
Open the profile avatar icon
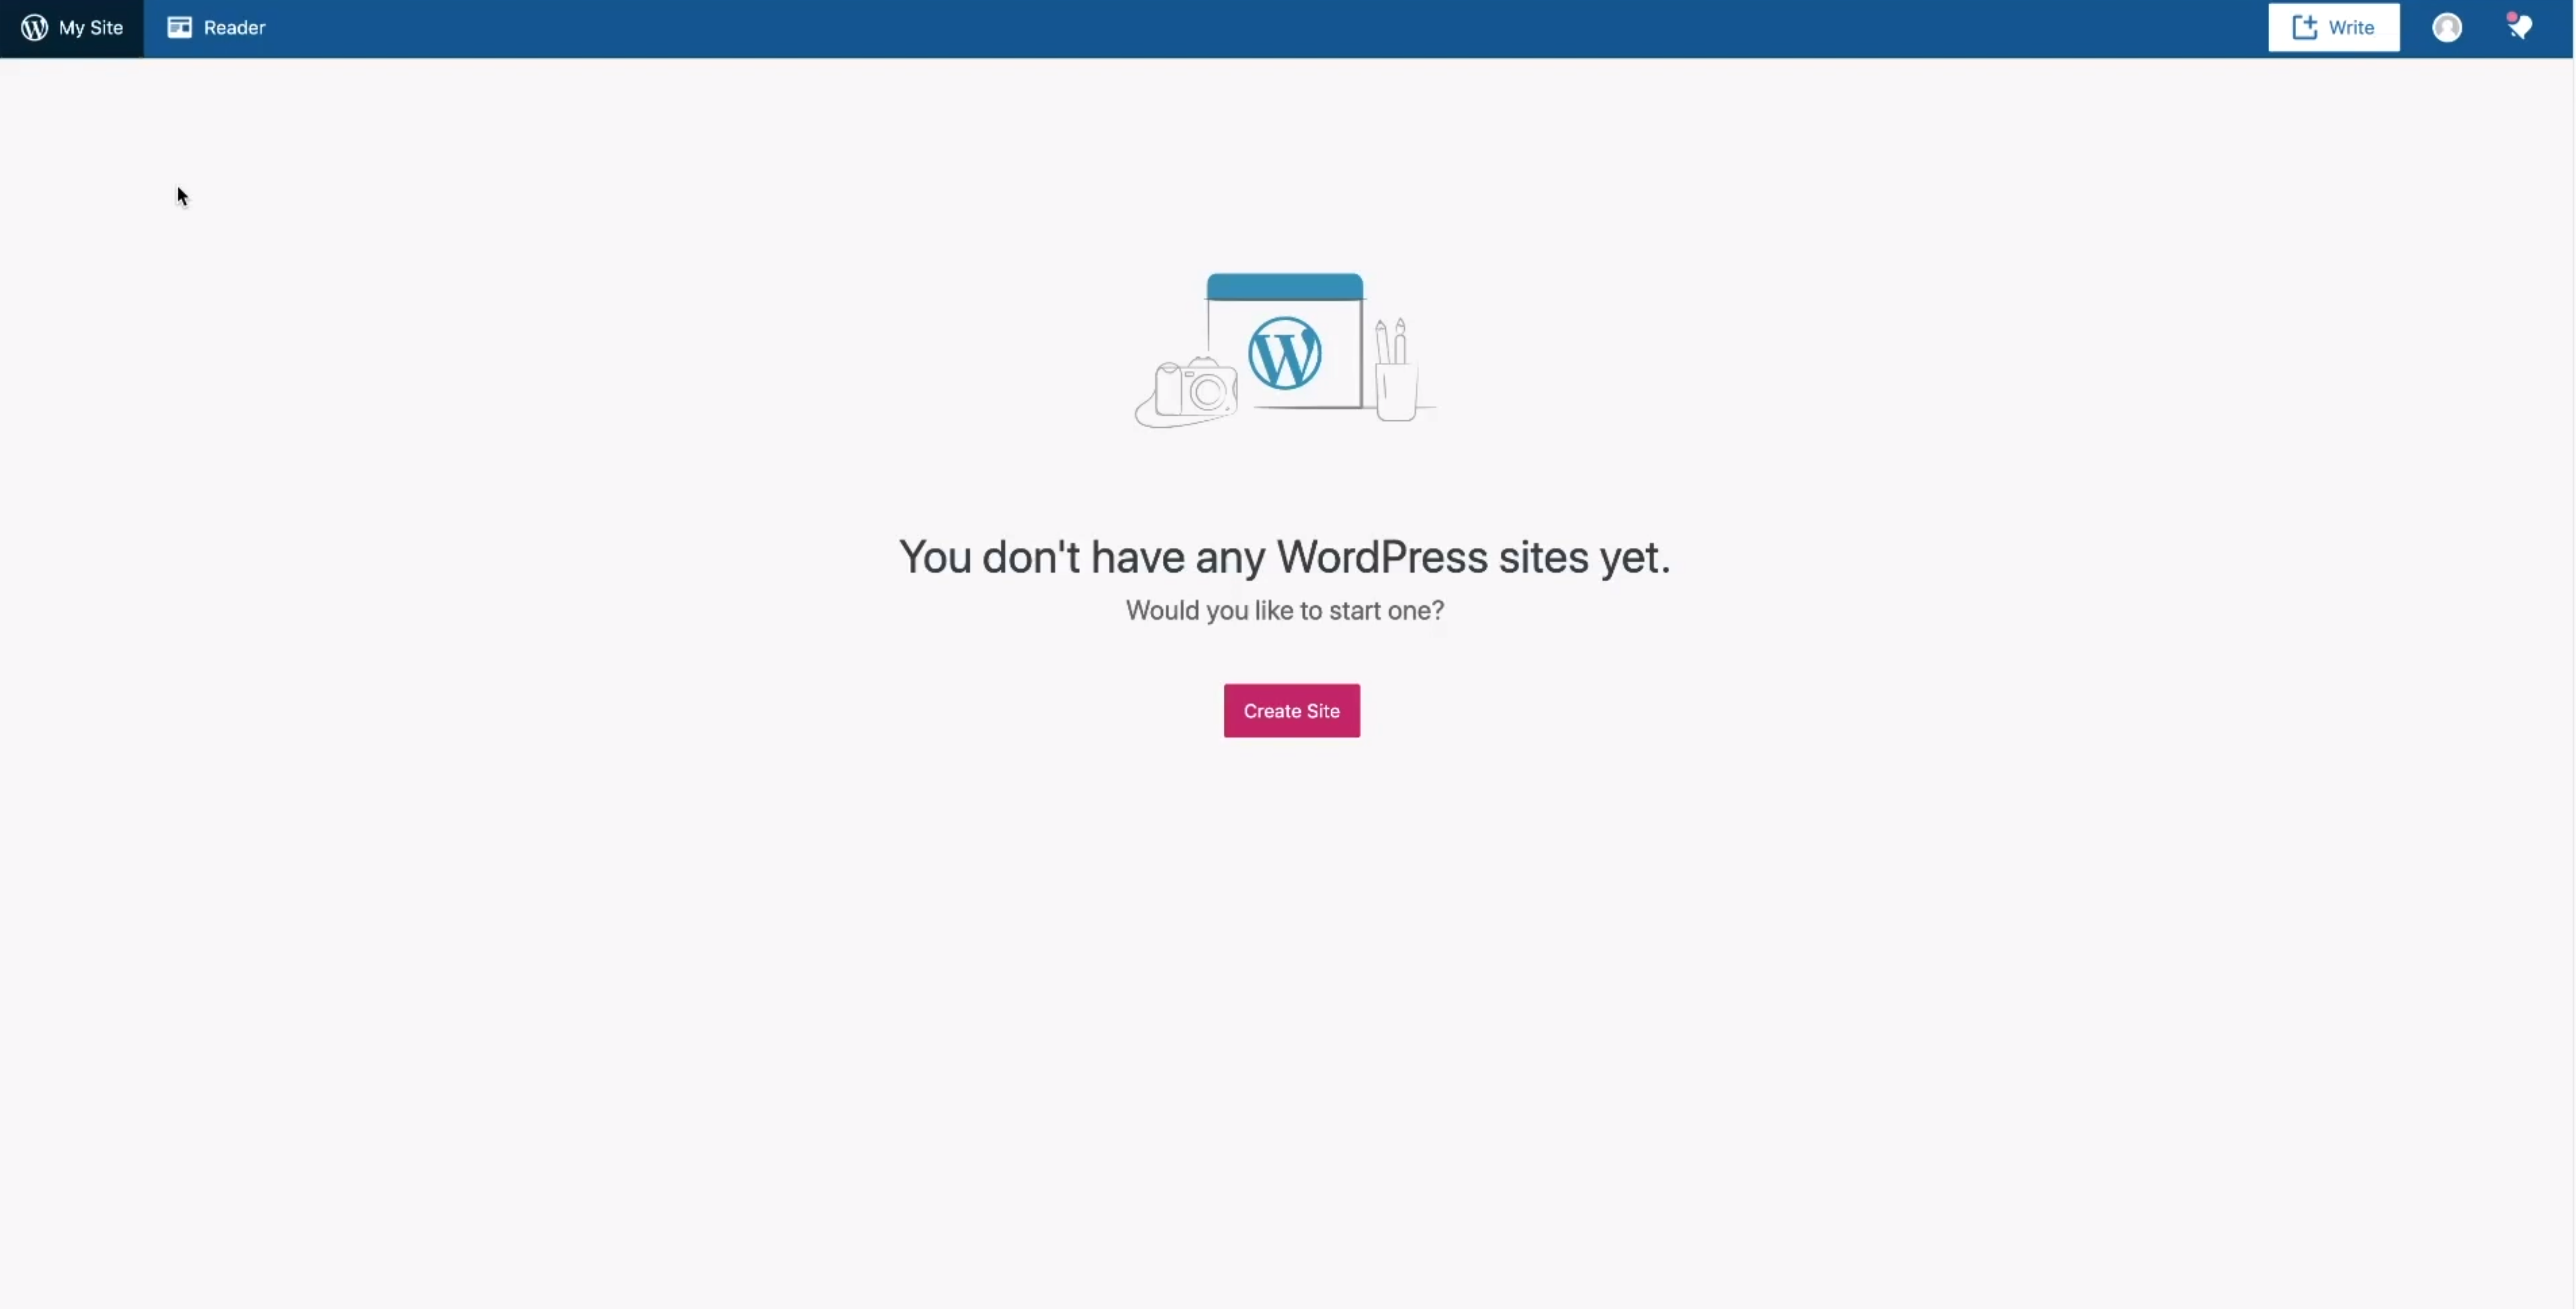(x=2447, y=28)
